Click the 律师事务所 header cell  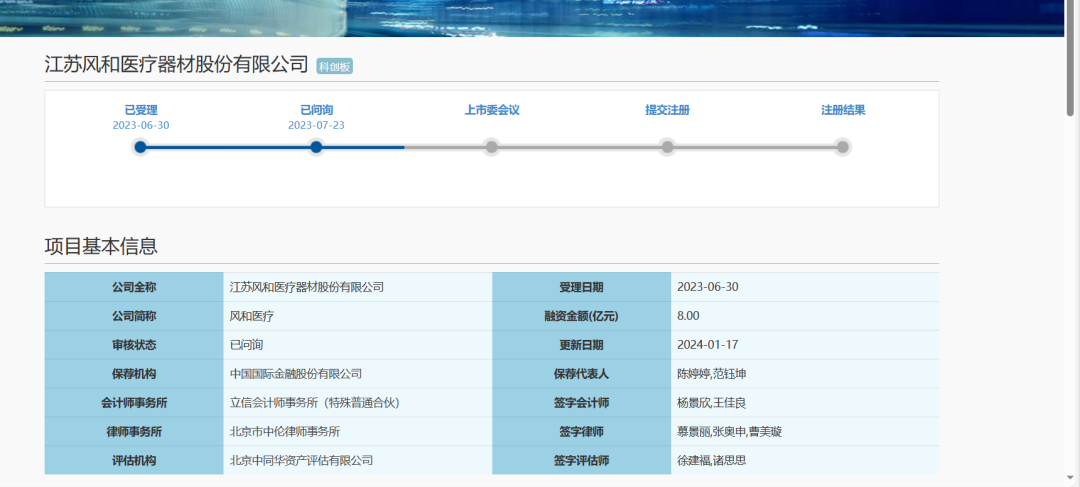134,432
